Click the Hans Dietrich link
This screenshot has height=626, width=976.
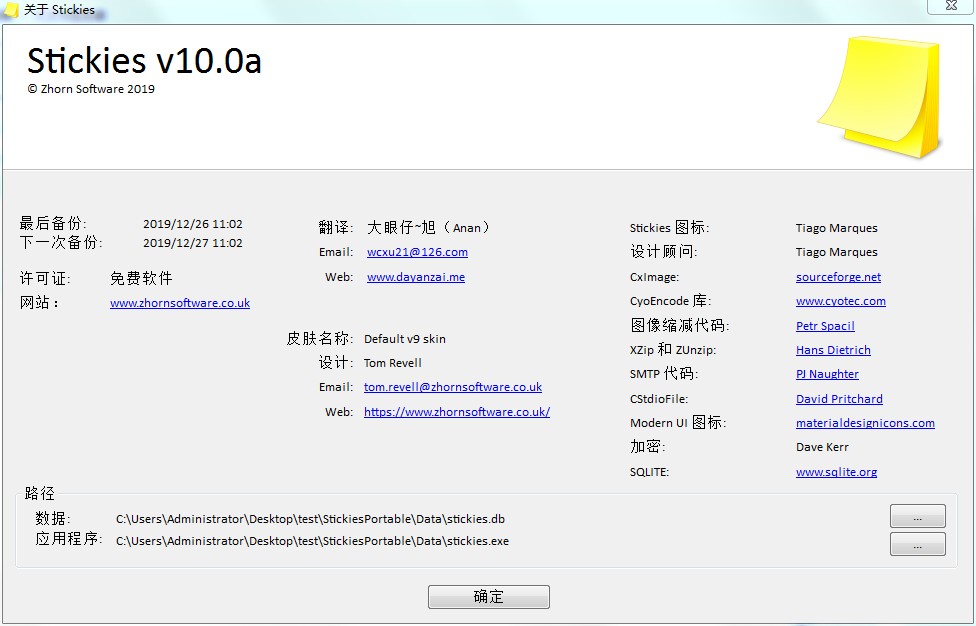(833, 350)
